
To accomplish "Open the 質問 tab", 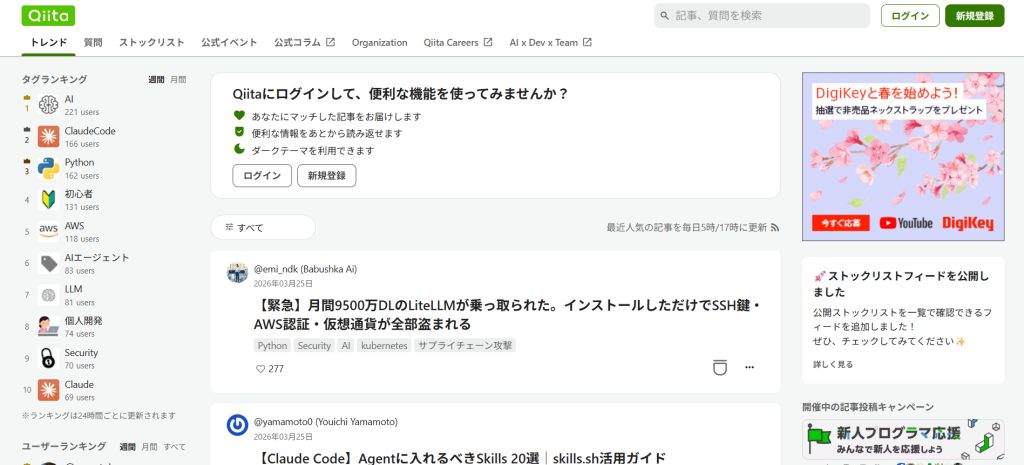I will (x=93, y=43).
